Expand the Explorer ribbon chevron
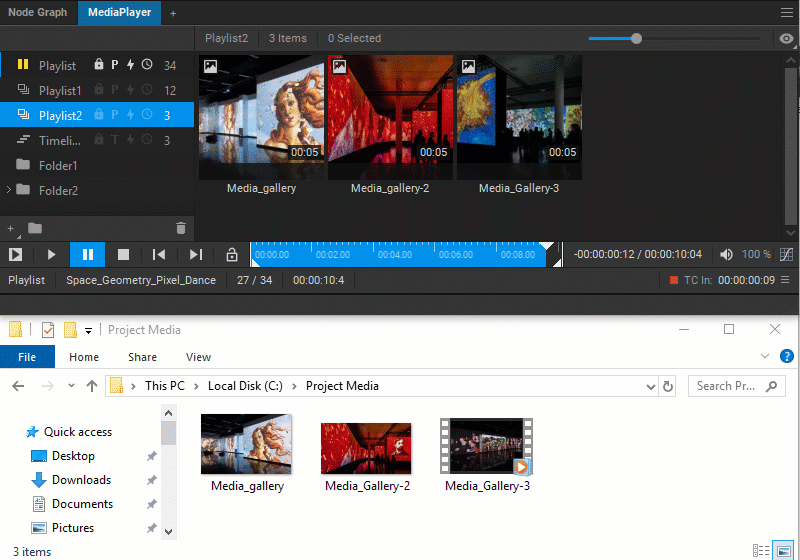The height and width of the screenshot is (560, 800). 764,356
